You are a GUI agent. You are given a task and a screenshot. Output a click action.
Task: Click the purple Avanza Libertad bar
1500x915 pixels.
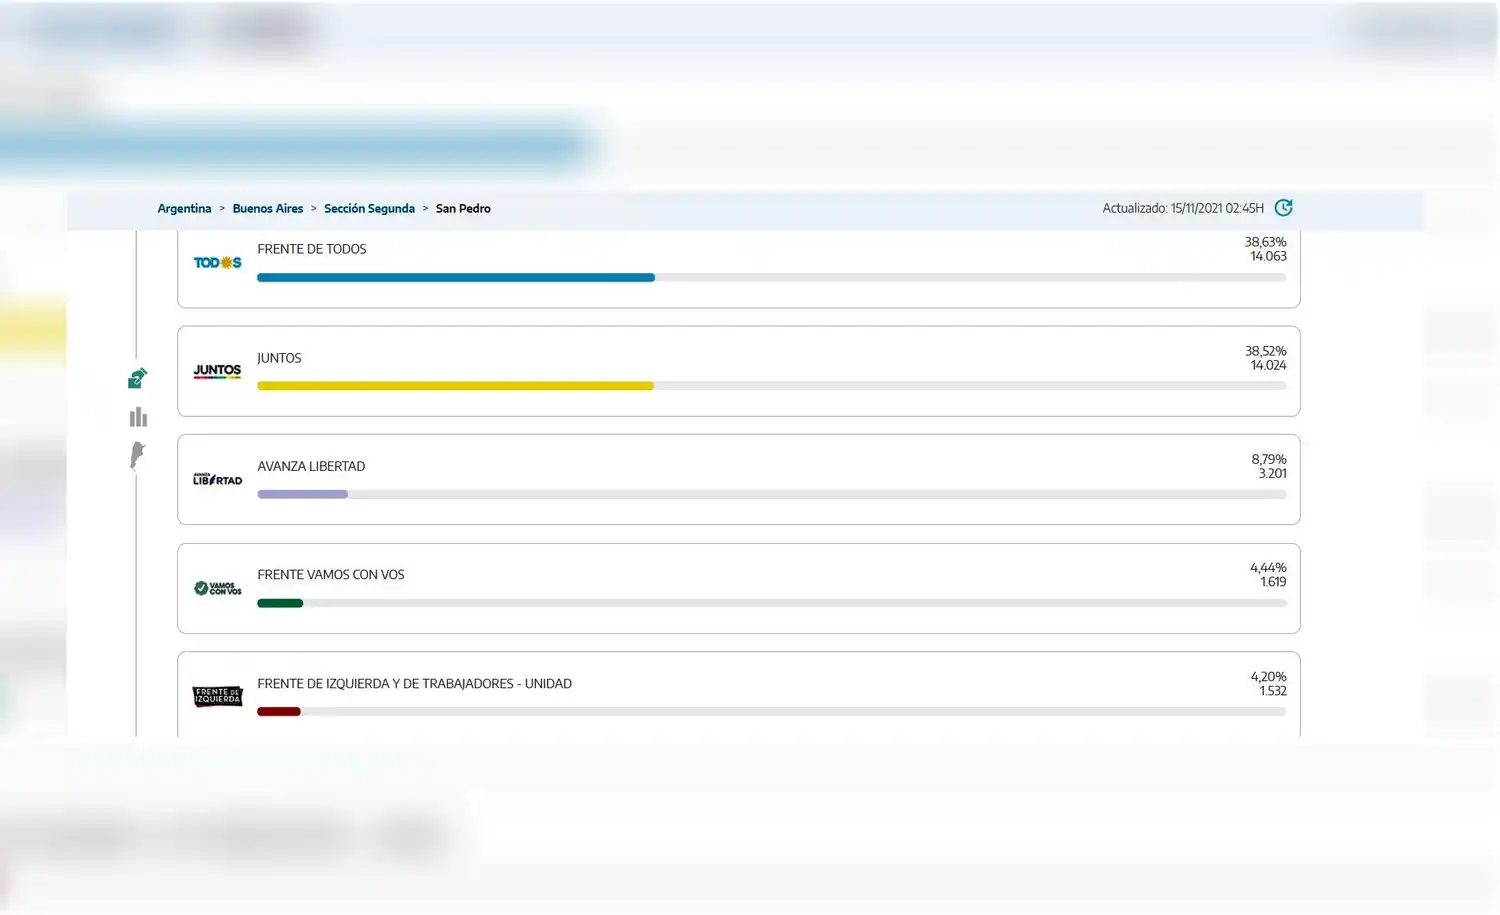tap(302, 494)
